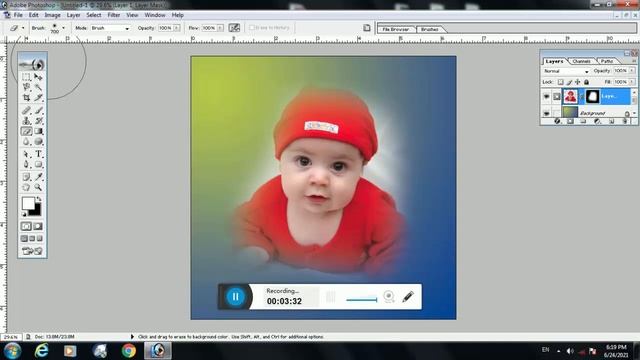Pause the screen recording
This screenshot has width=640, height=360.
(235, 297)
